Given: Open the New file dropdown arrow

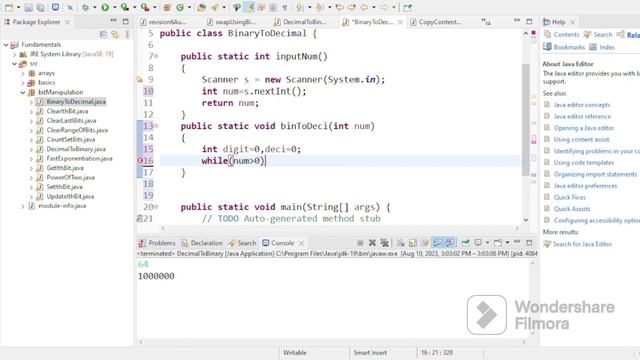Looking at the screenshot, I should point(18,7).
